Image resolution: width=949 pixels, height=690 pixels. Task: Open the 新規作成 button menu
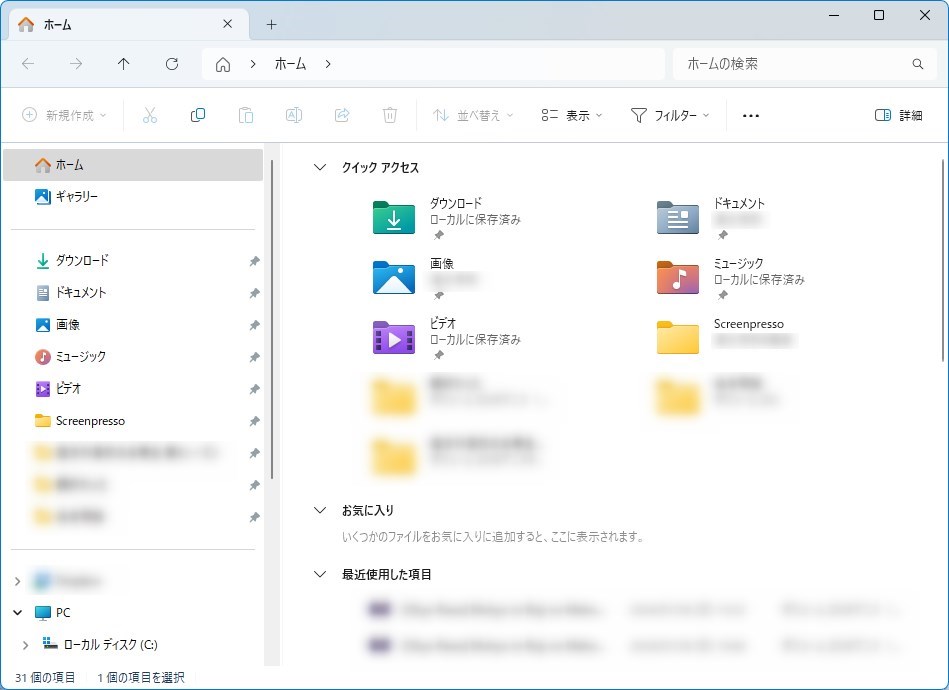pyautogui.click(x=65, y=115)
